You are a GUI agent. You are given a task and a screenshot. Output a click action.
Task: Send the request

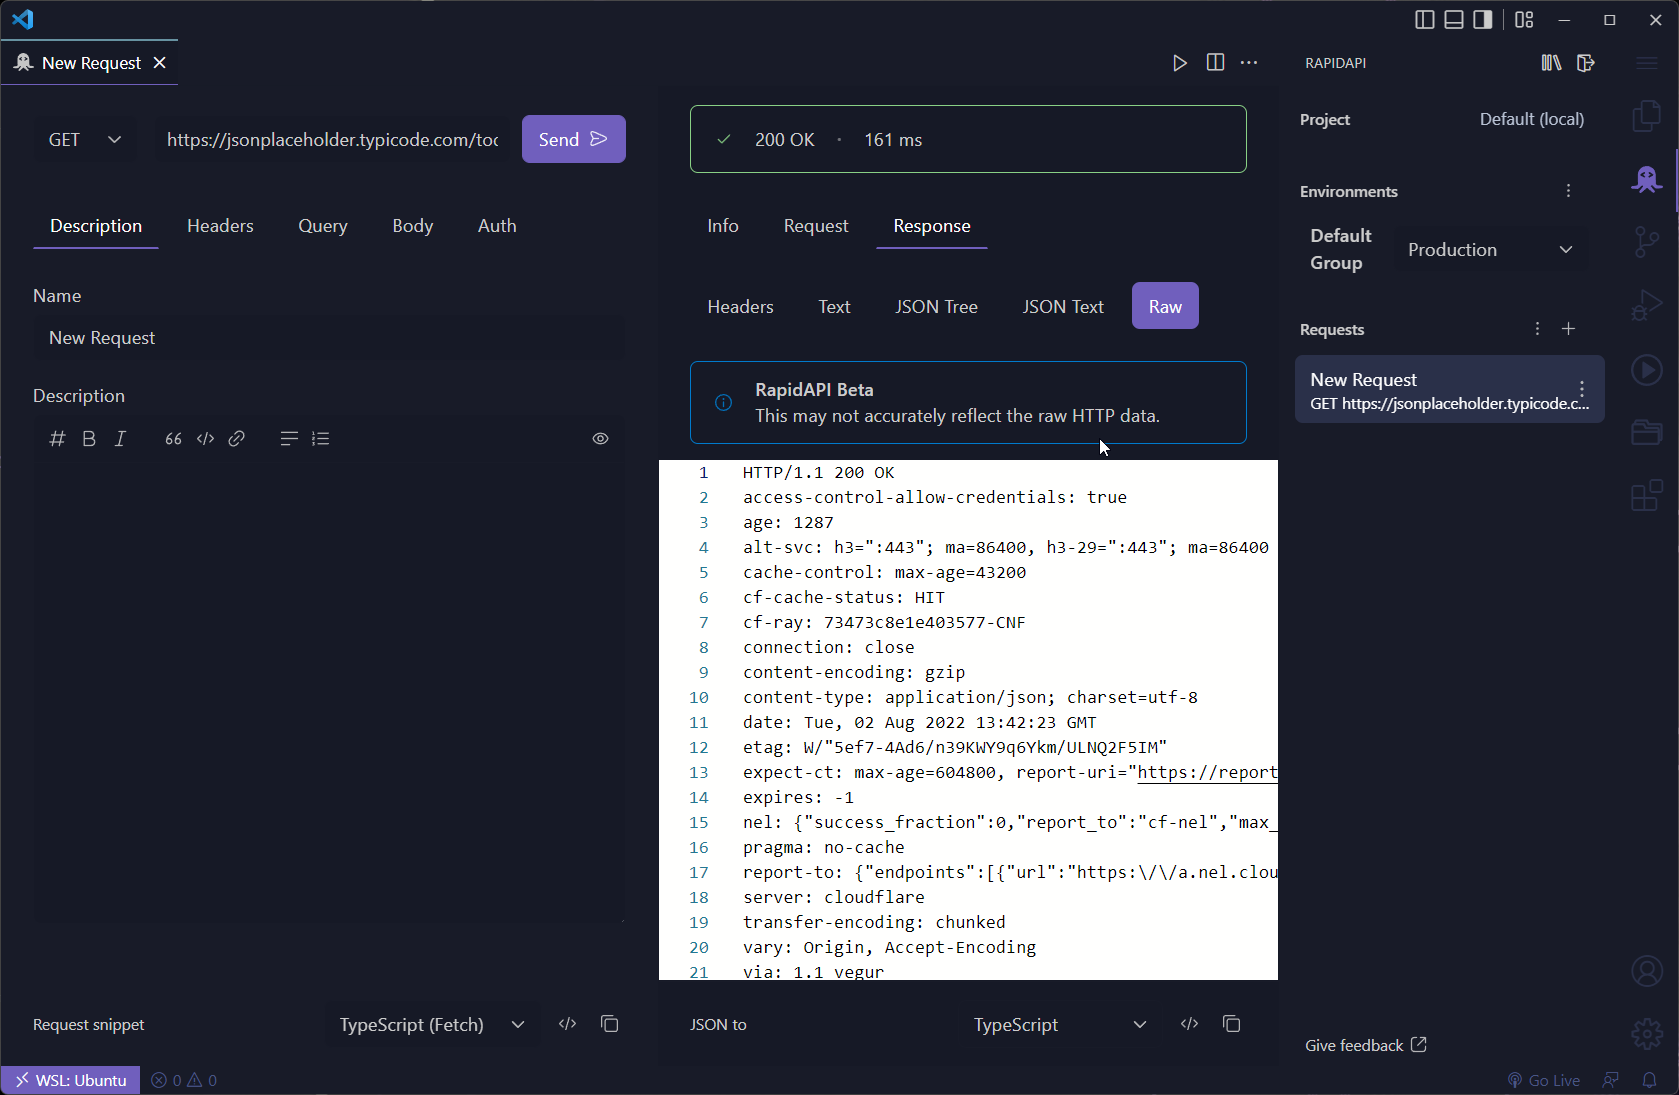click(x=574, y=139)
